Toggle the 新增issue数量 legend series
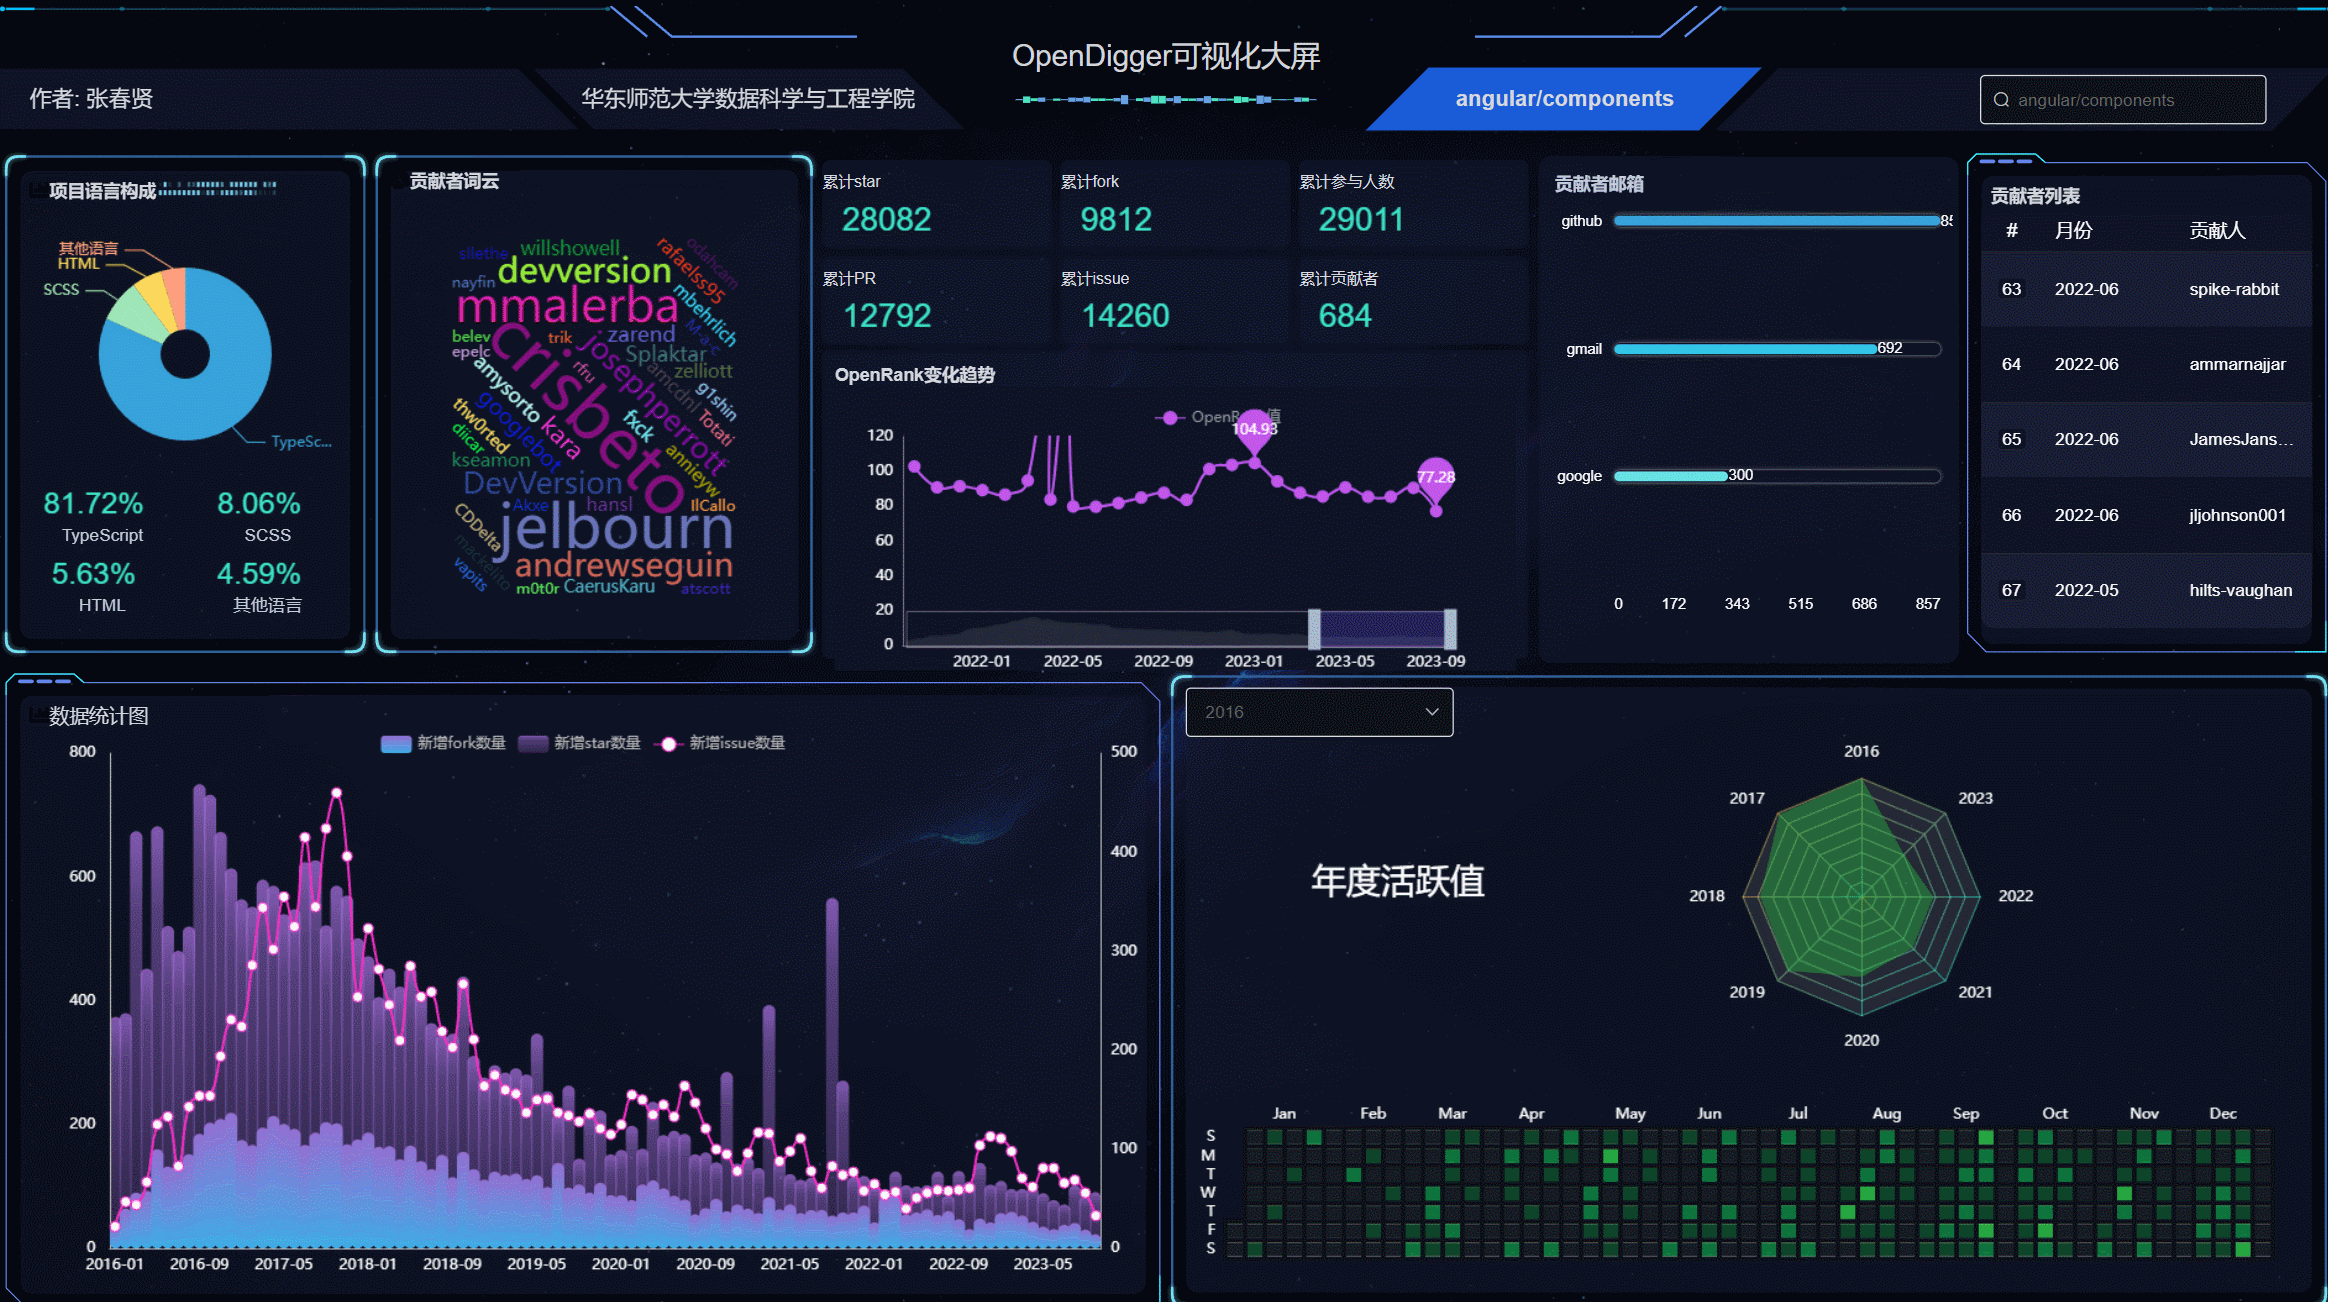Image resolution: width=2328 pixels, height=1302 pixels. click(719, 743)
